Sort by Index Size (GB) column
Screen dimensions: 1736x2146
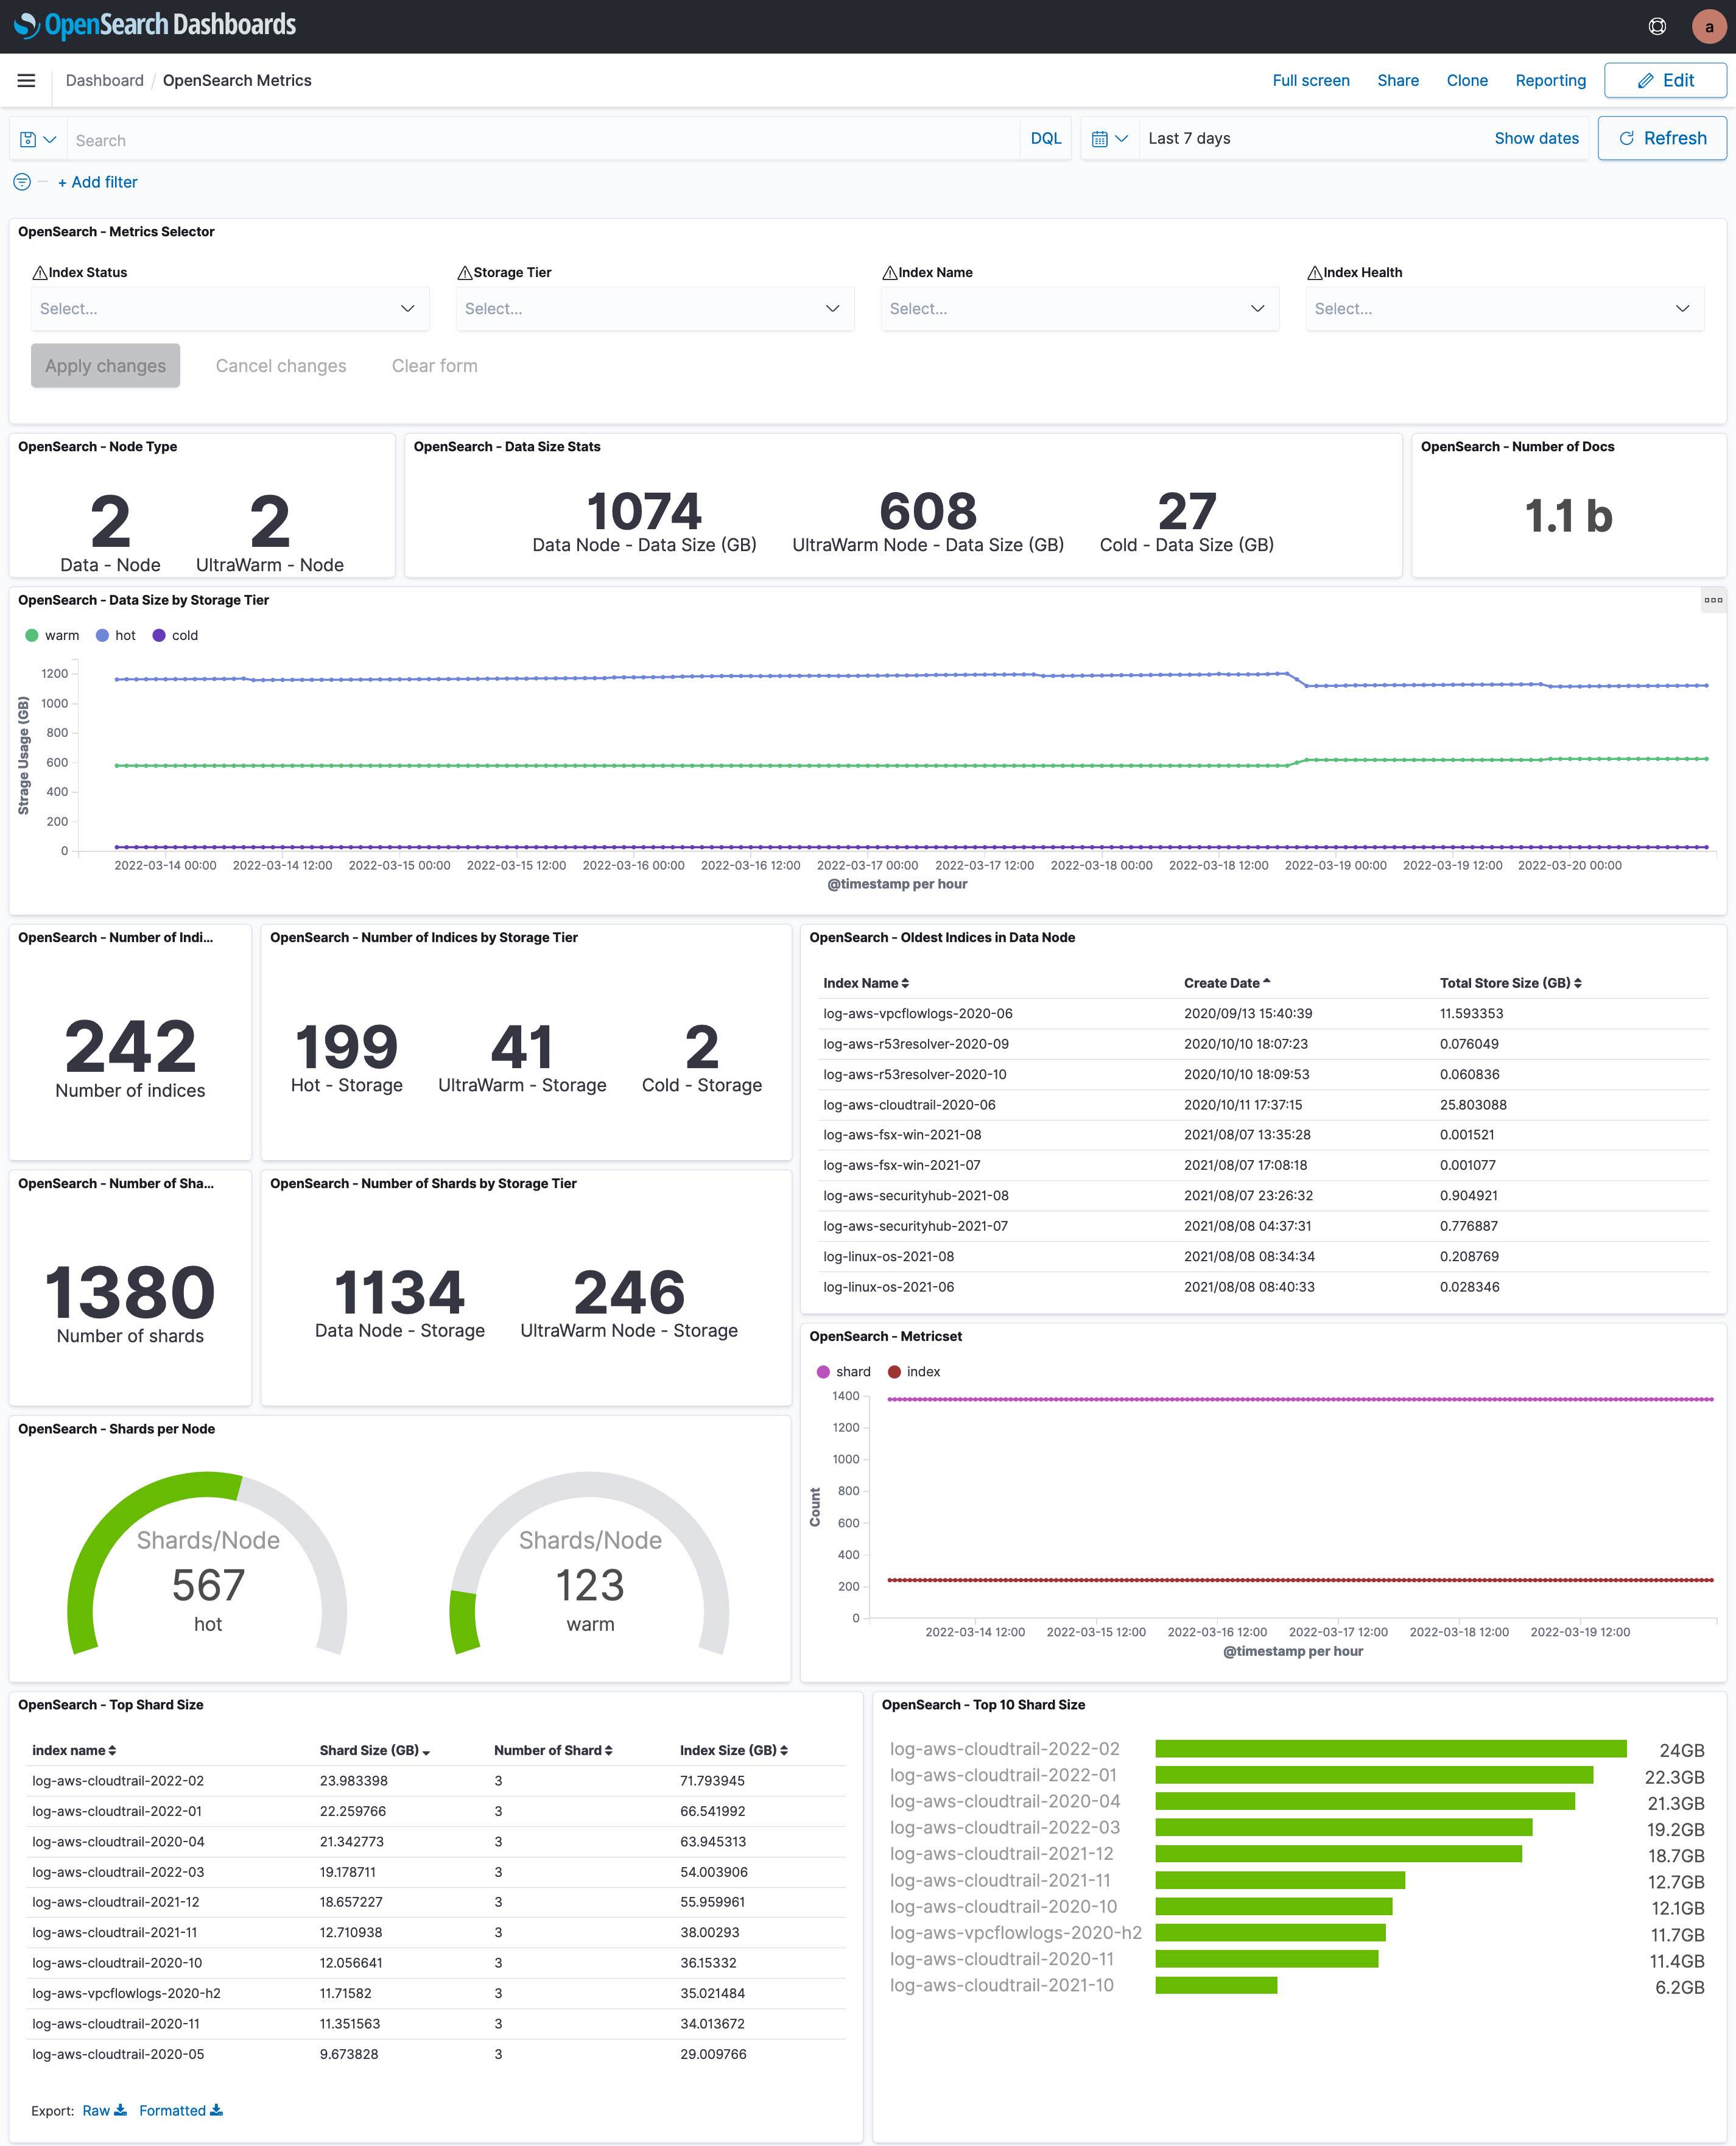[734, 1750]
